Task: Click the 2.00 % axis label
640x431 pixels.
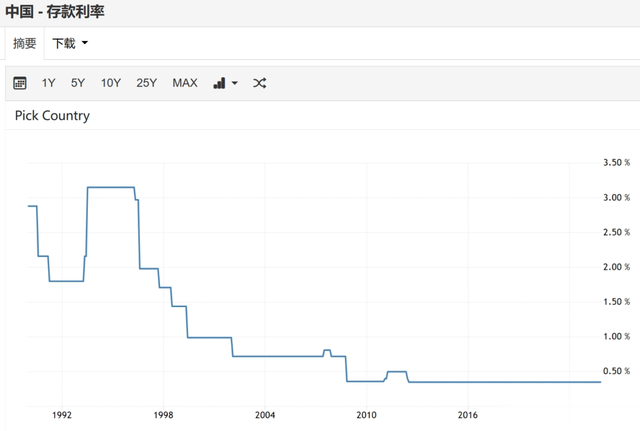Action: 616,267
